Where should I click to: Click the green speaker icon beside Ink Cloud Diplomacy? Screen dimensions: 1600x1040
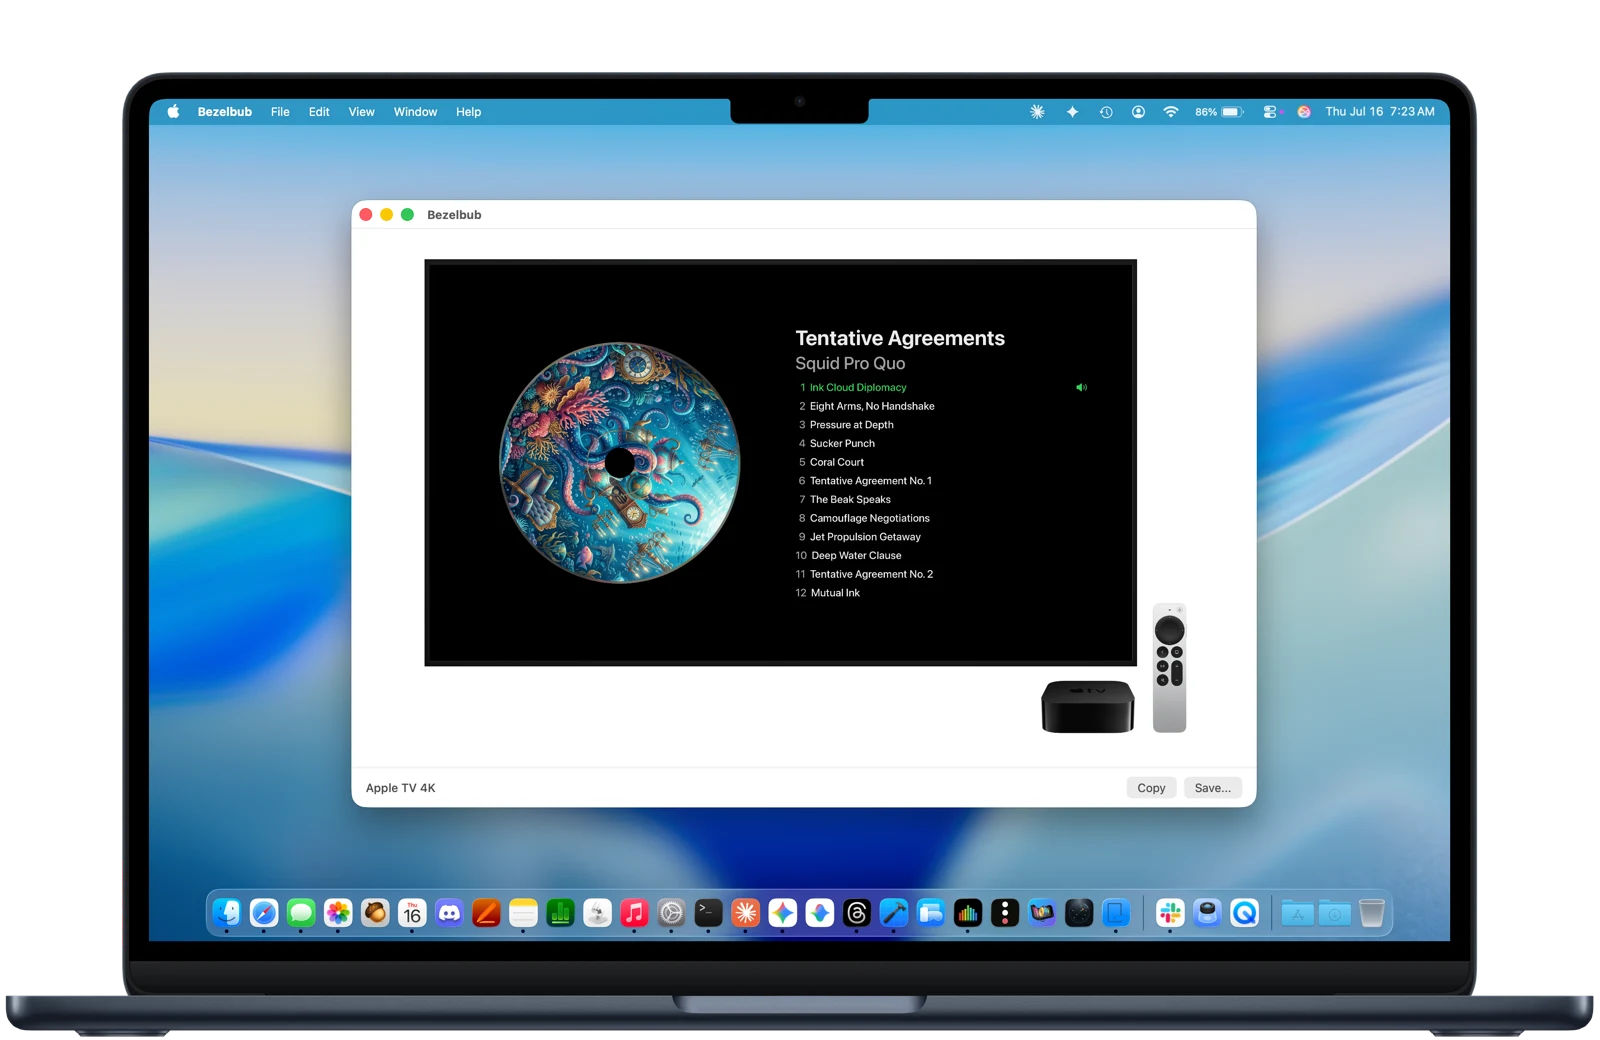pyautogui.click(x=1081, y=387)
